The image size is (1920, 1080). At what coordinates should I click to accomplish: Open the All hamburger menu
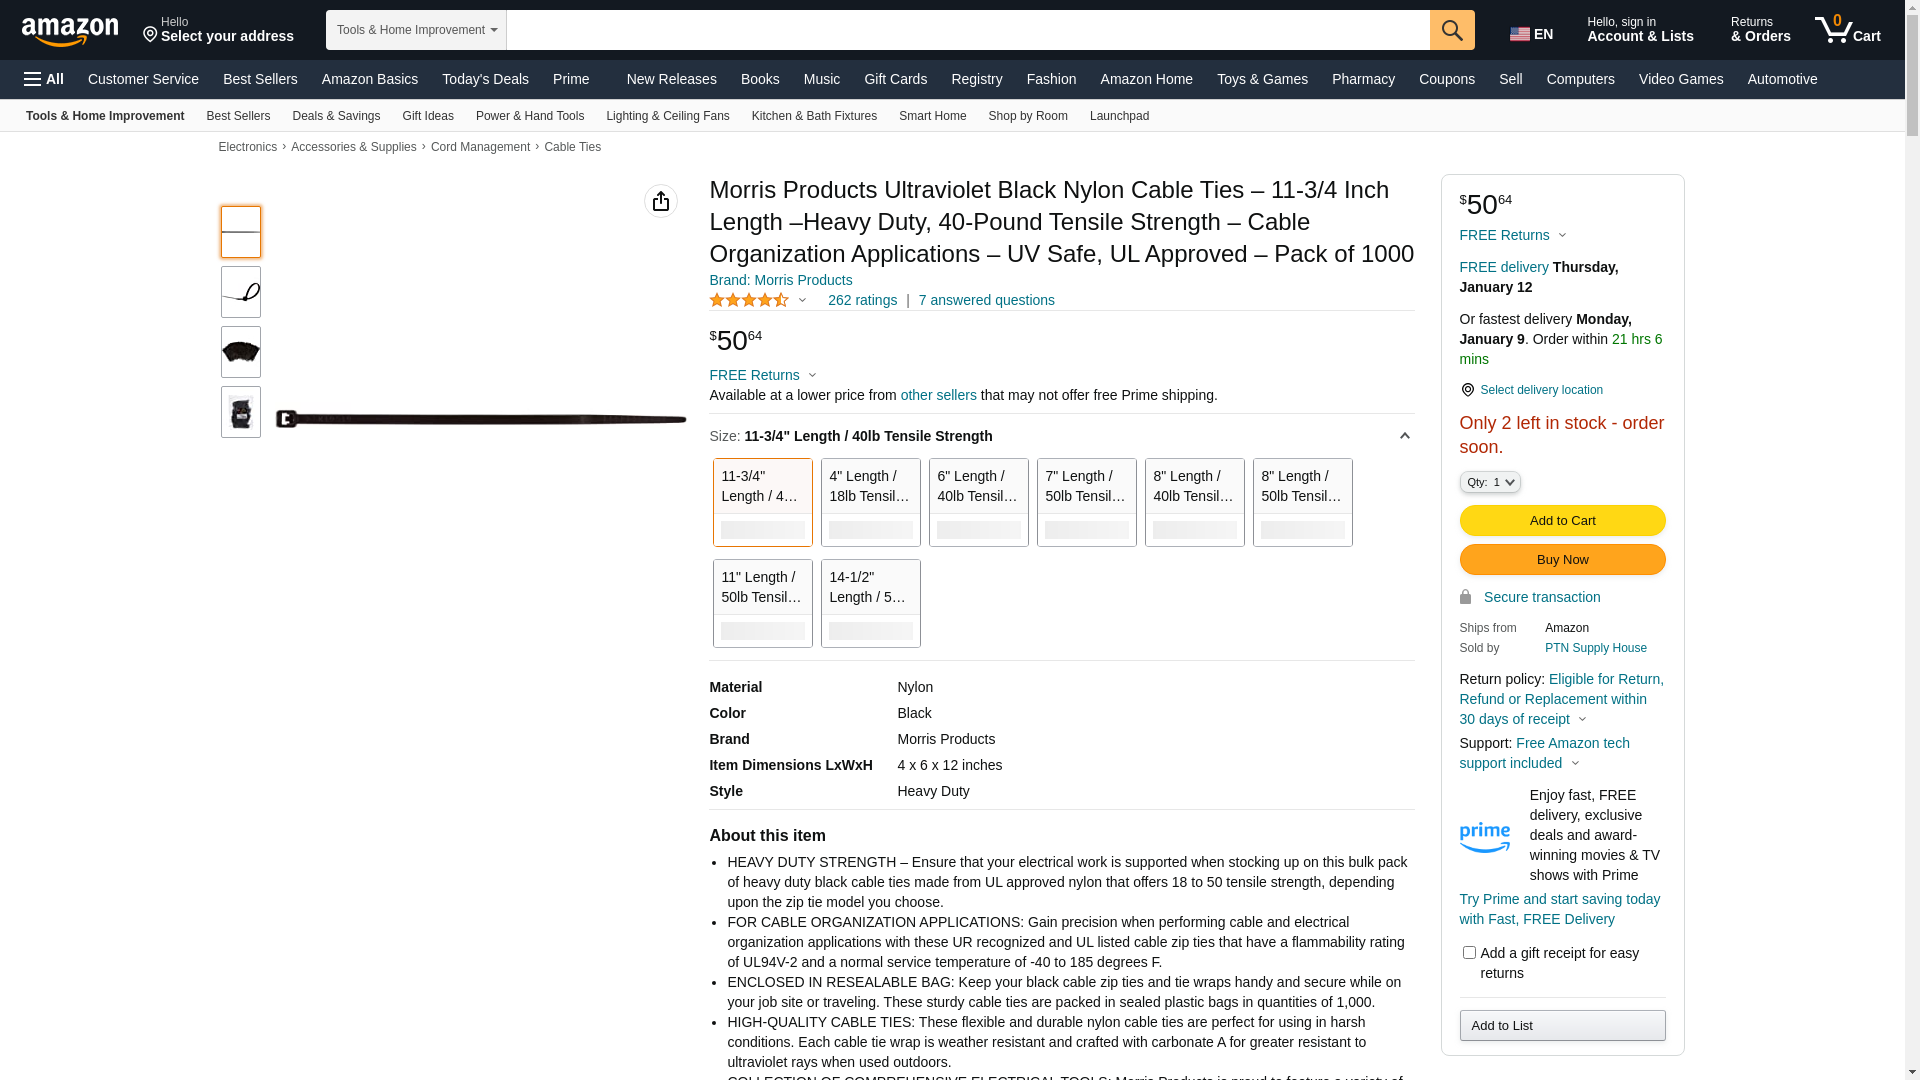[x=44, y=79]
